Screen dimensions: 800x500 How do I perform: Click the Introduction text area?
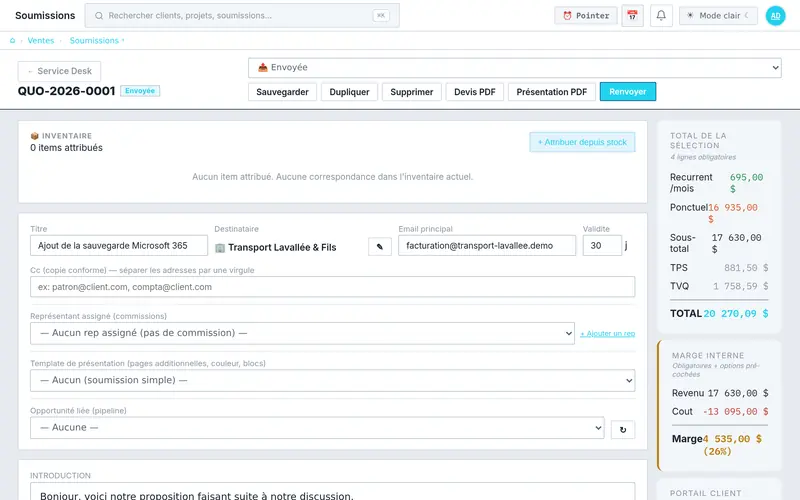332,492
